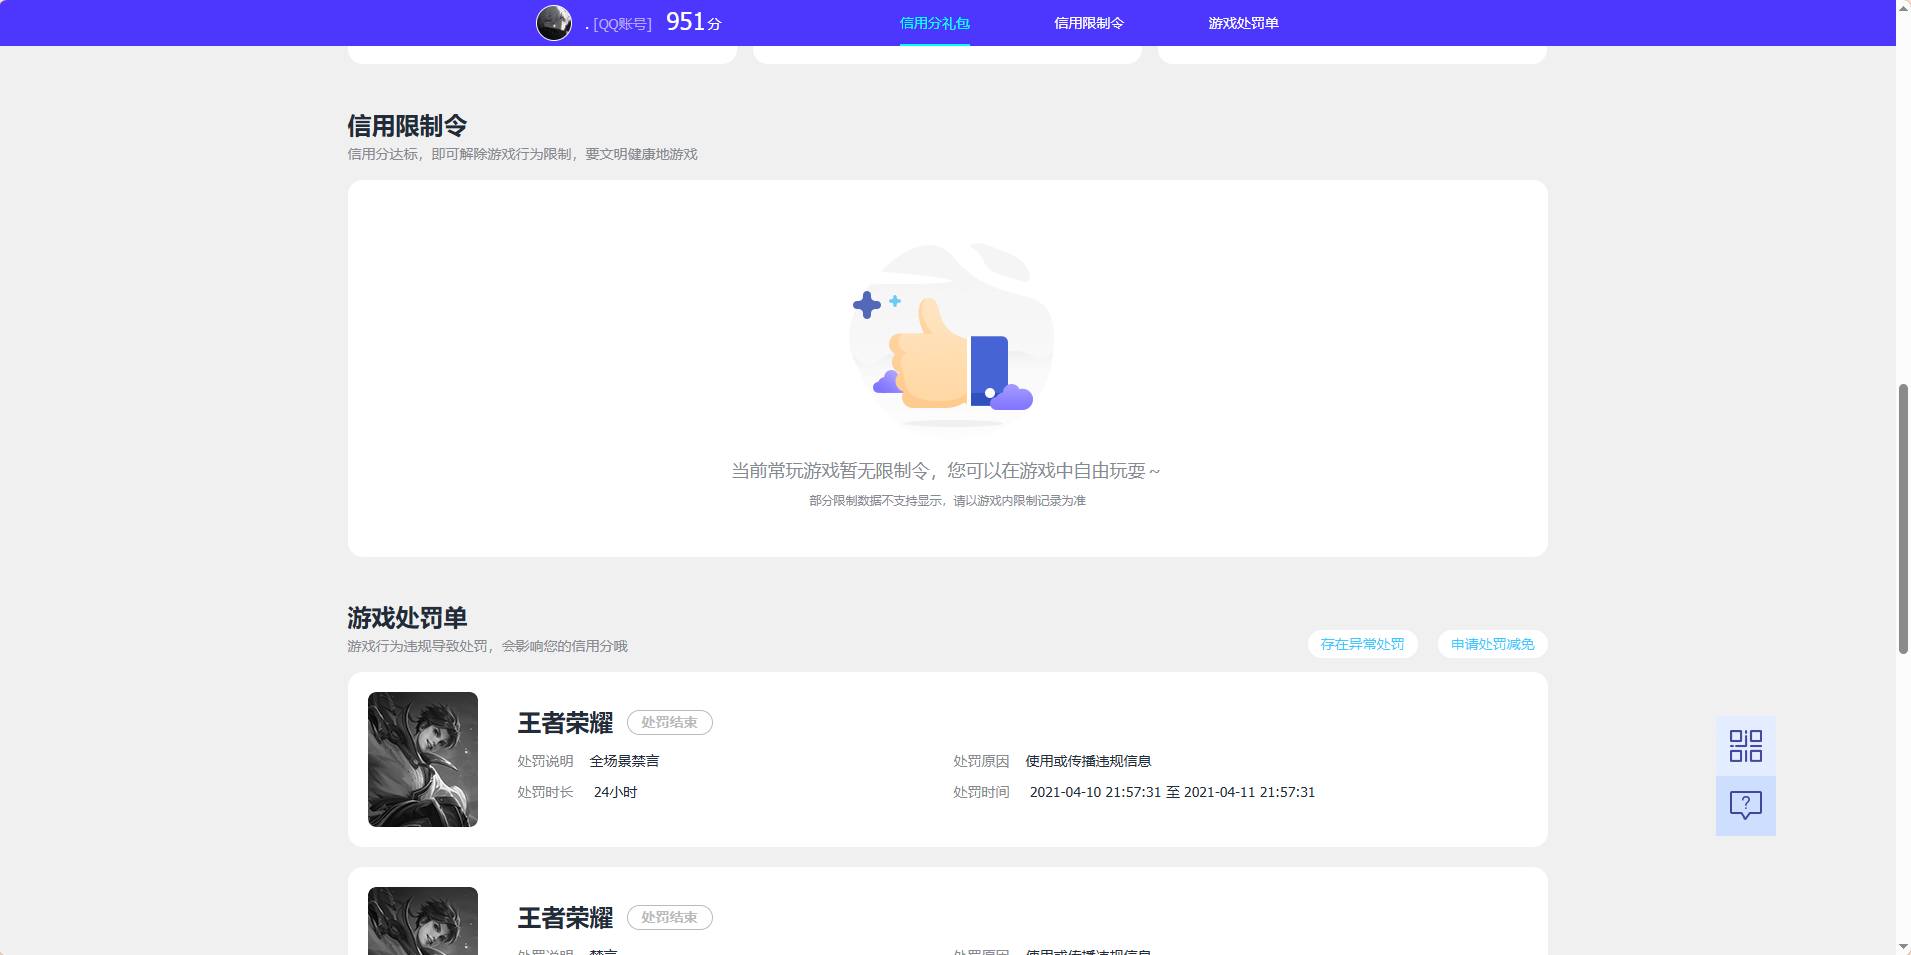
Task: Switch to the 游戏处罚单 tab
Action: 1243,23
